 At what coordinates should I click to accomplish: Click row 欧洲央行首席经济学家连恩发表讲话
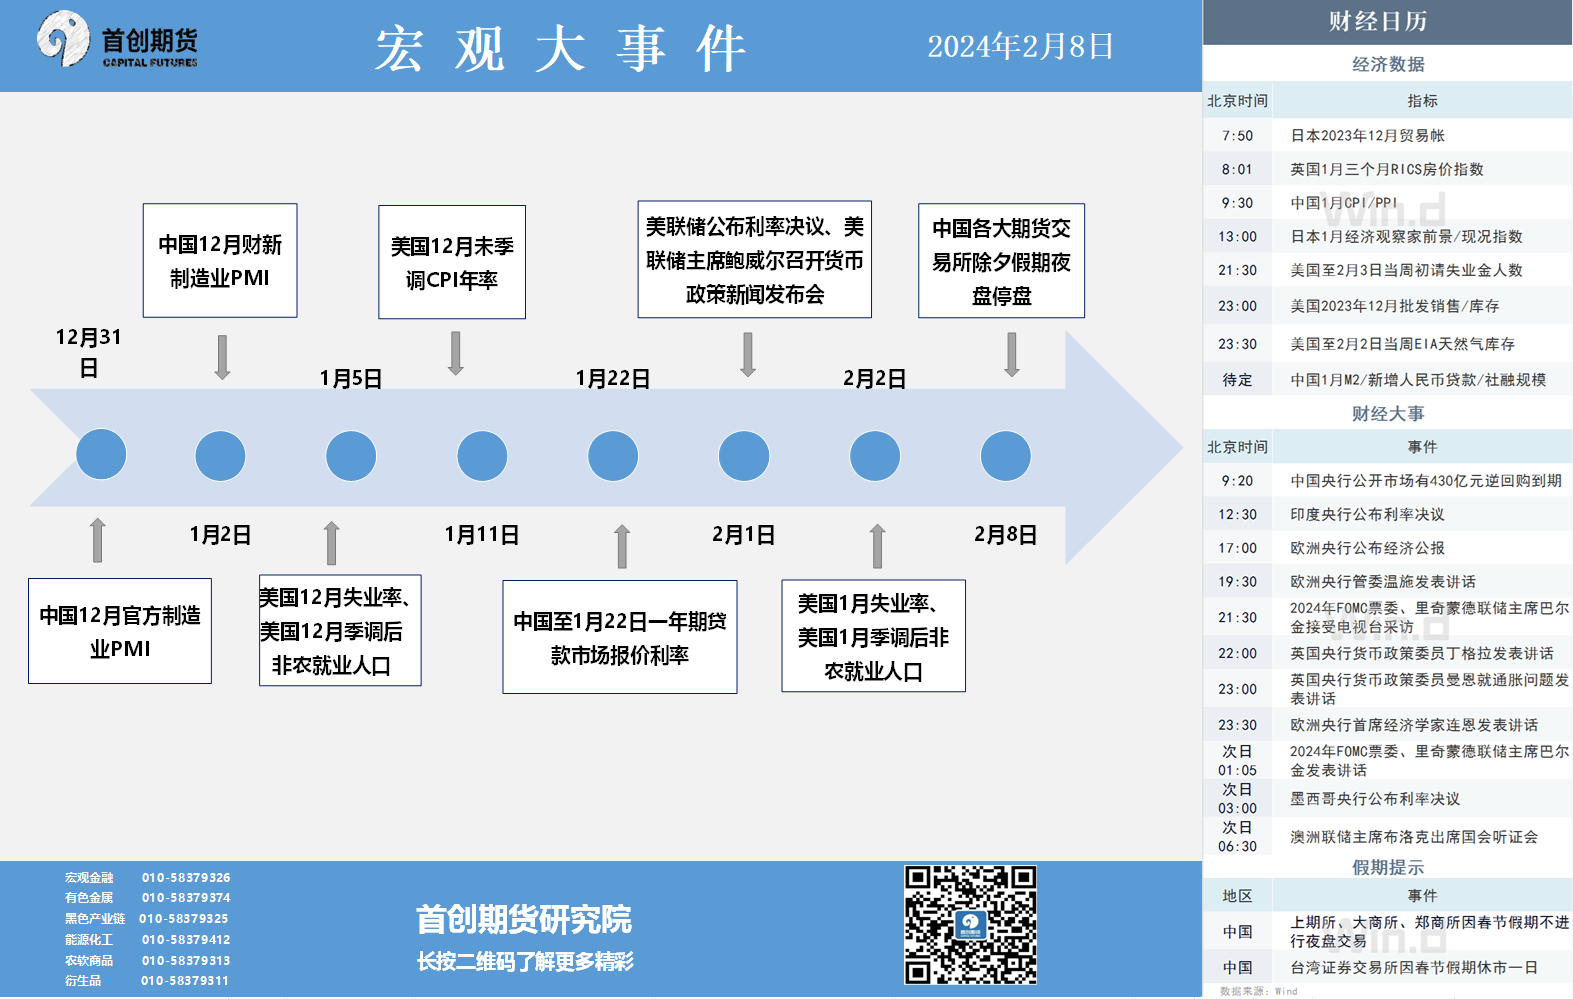[x=1387, y=725]
